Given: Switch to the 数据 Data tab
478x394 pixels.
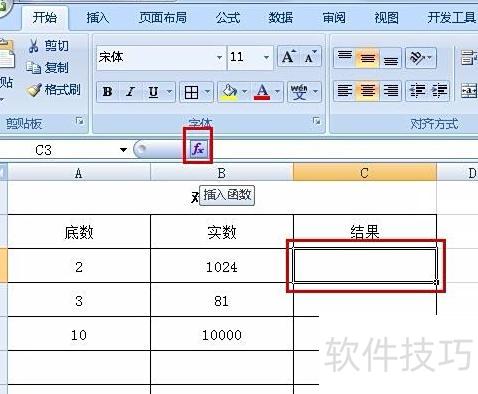Looking at the screenshot, I should (x=281, y=17).
